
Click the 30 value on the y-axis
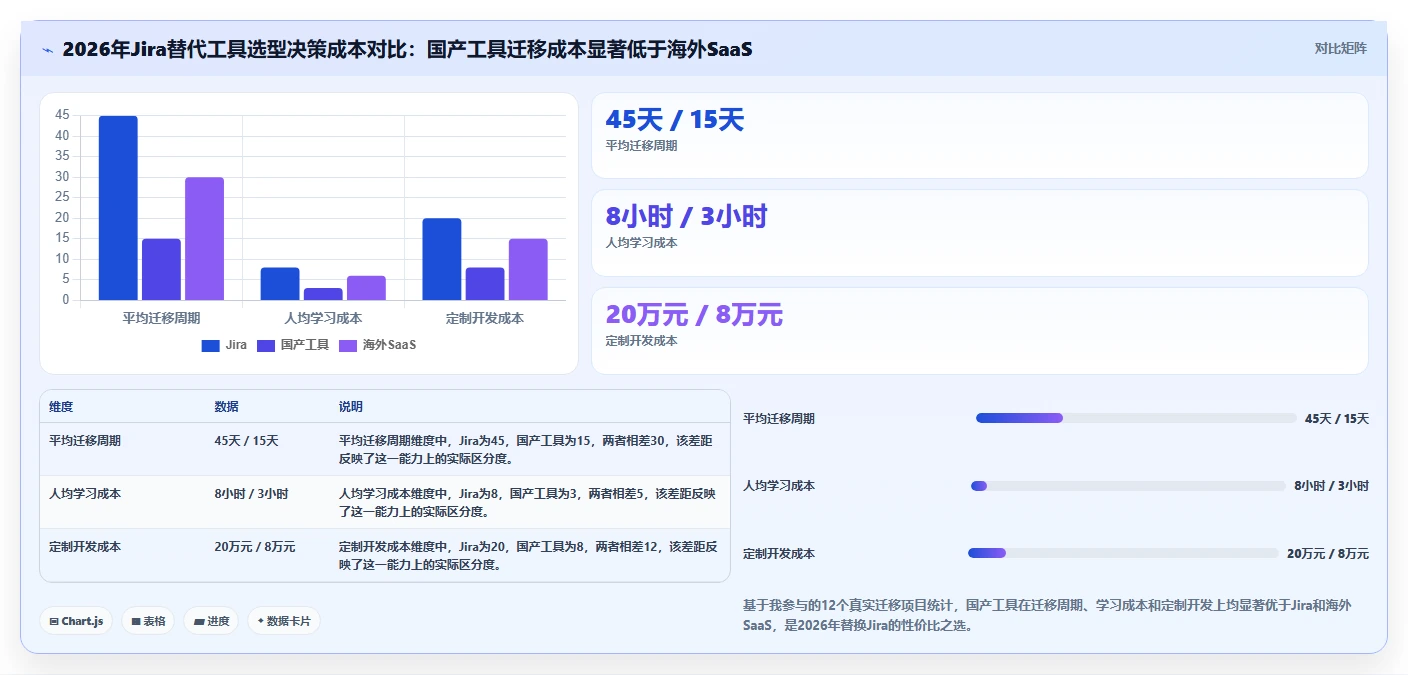[x=63, y=177]
